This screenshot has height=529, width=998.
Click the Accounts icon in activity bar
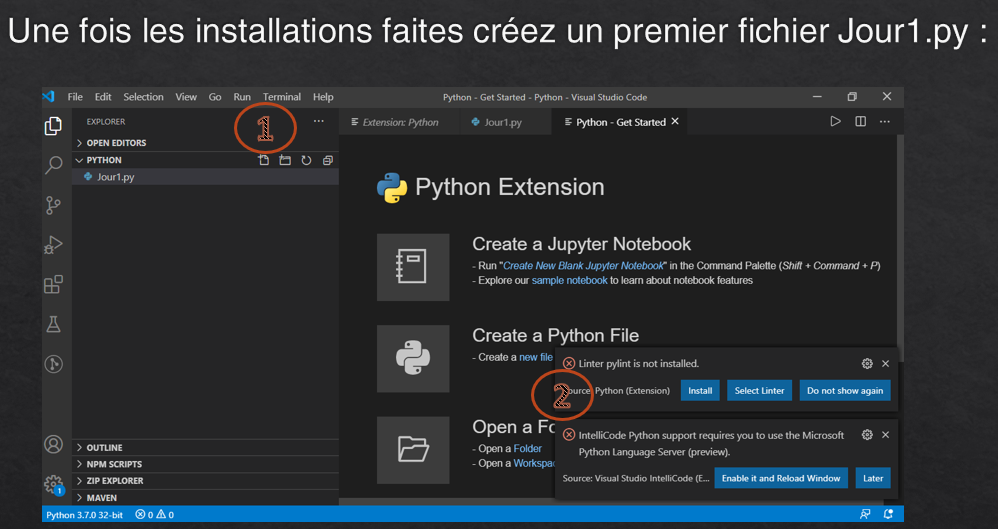54,444
